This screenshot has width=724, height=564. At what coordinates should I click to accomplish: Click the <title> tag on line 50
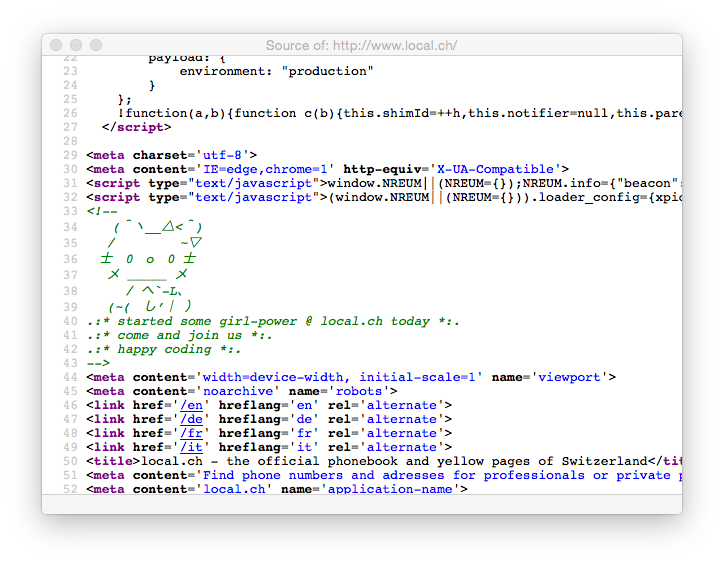pyautogui.click(x=113, y=461)
